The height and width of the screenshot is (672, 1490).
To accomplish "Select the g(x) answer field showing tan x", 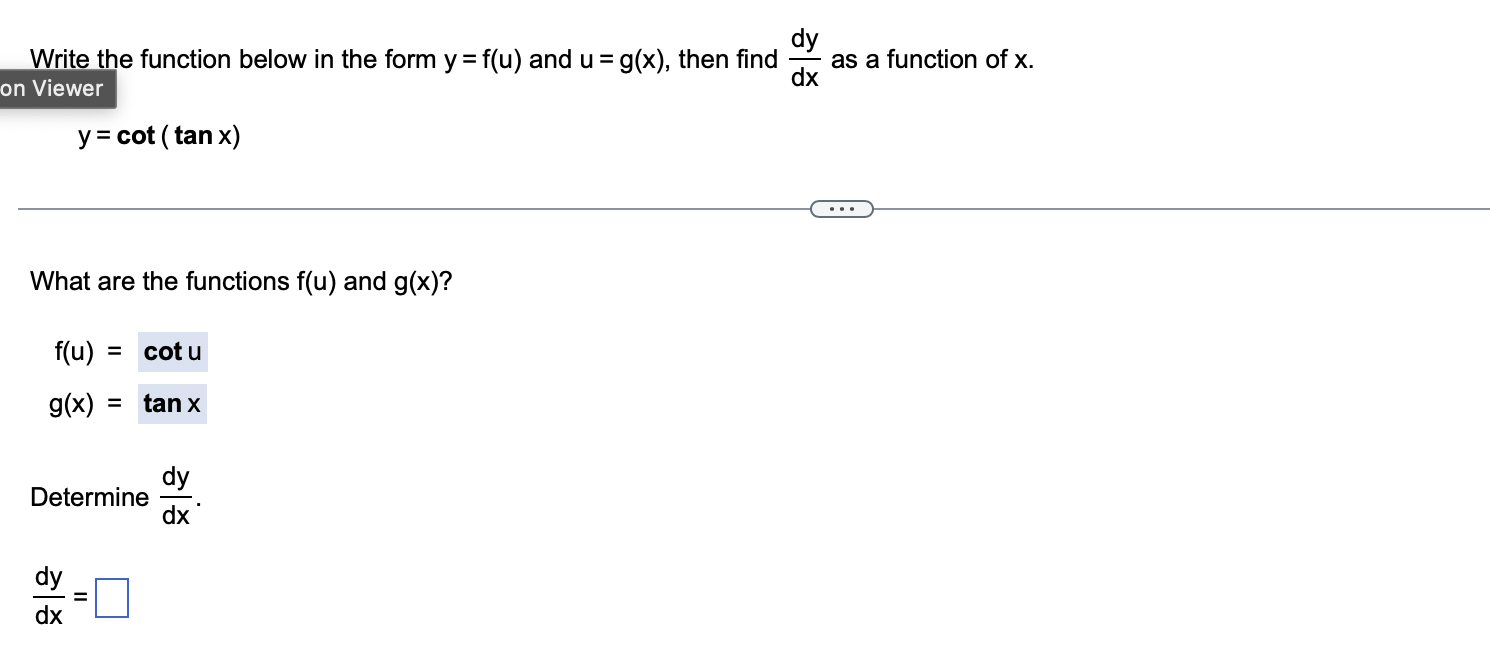I will tap(171, 403).
